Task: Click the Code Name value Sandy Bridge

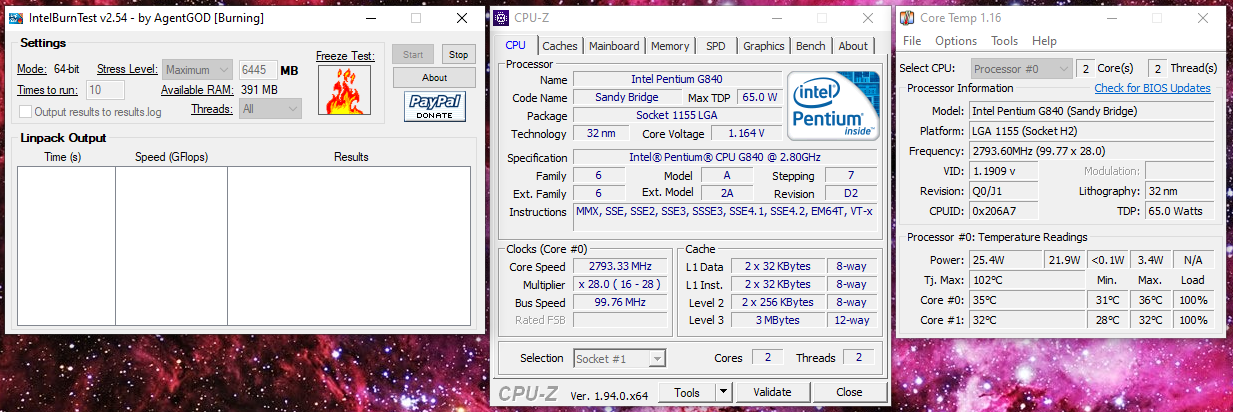Action: pyautogui.click(x=626, y=97)
